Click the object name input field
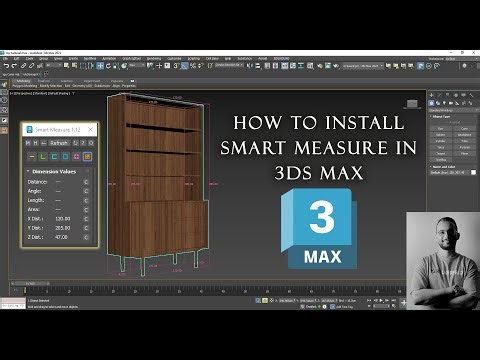 450,172
